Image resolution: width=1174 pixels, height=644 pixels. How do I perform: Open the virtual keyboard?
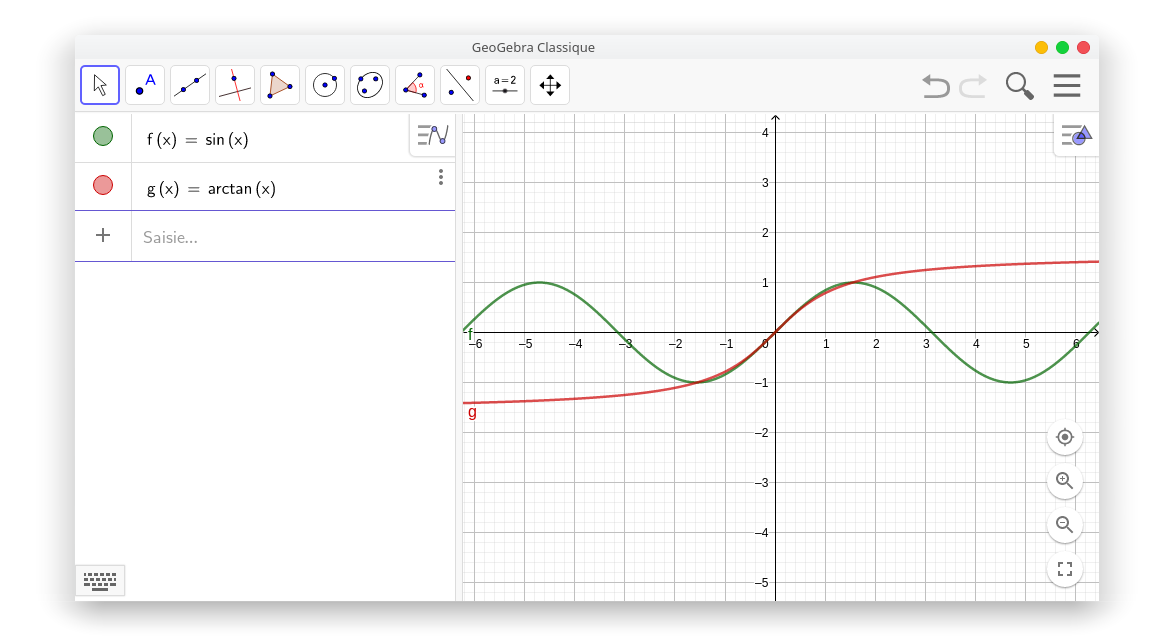pyautogui.click(x=100, y=580)
